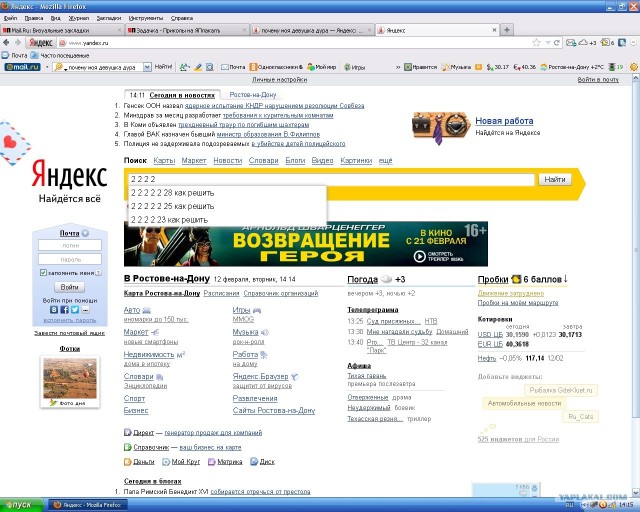
Task: Sign in with the Twitter icon
Action: coord(75,309)
